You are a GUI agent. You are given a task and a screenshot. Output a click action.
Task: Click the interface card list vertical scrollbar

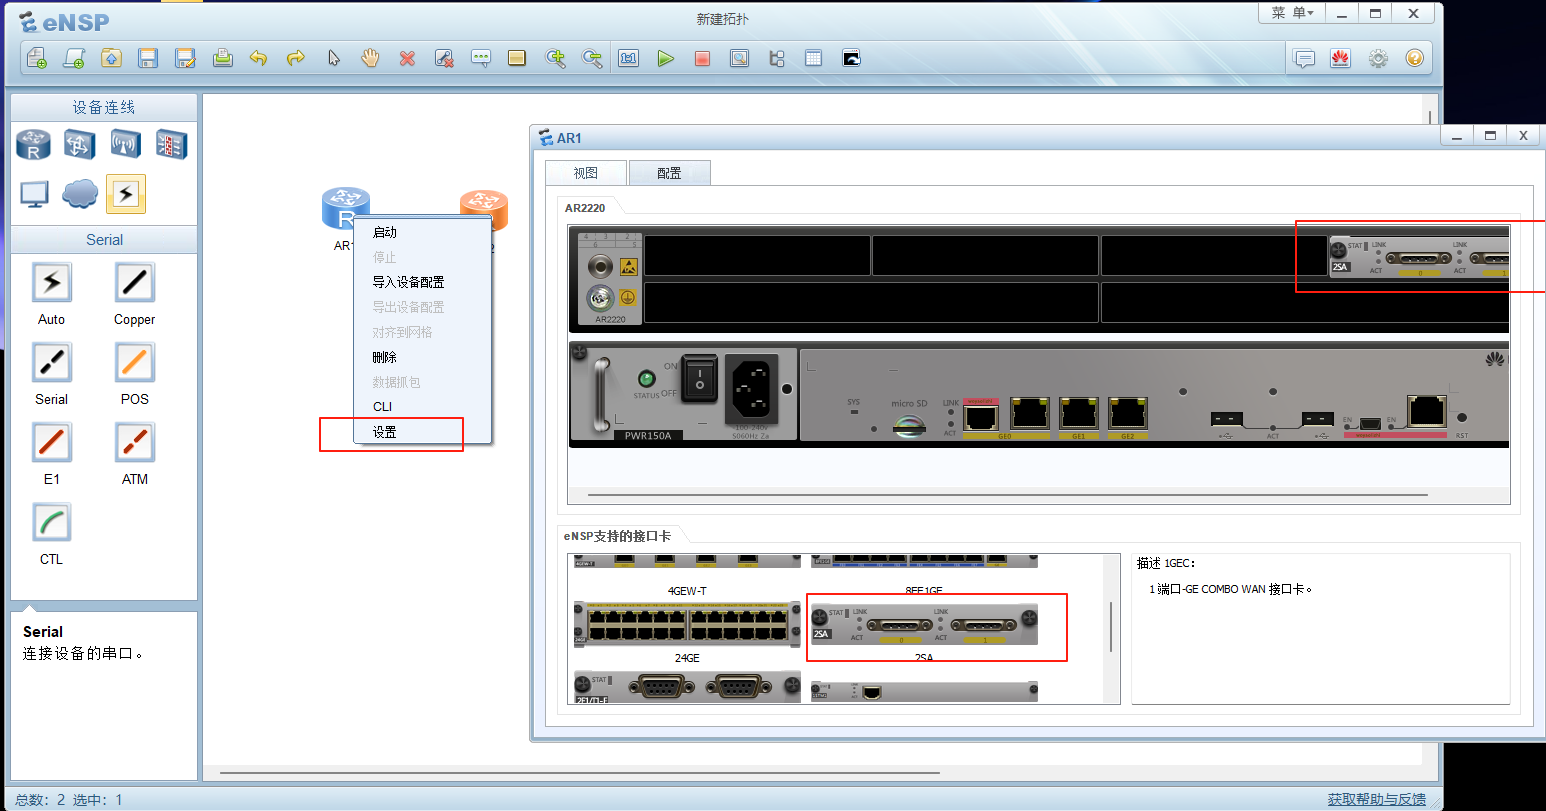(1111, 626)
